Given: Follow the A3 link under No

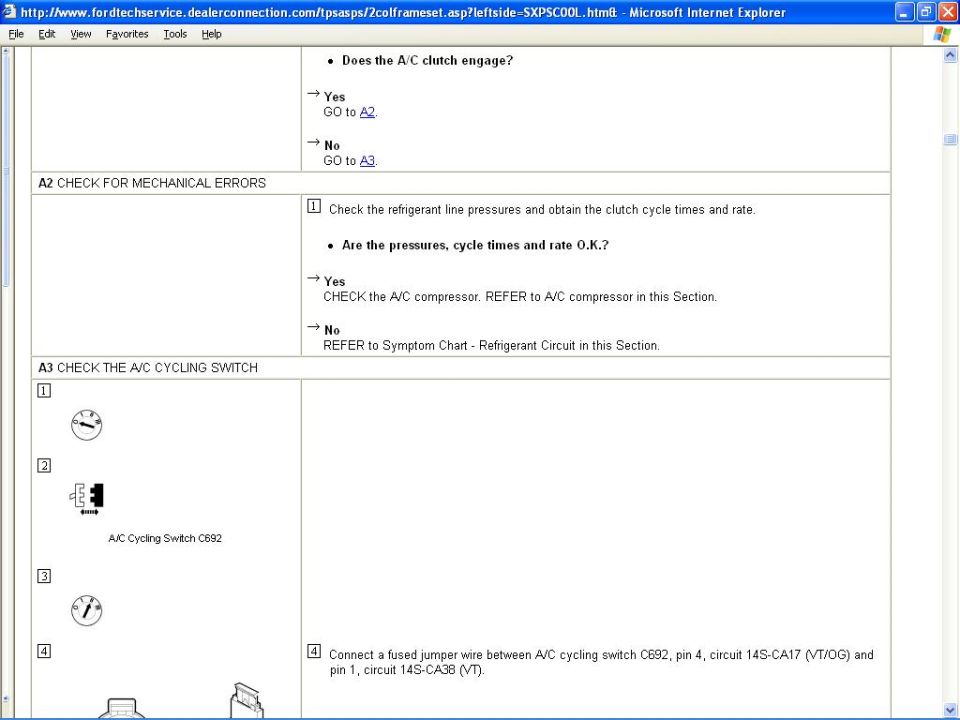Looking at the screenshot, I should pos(367,160).
